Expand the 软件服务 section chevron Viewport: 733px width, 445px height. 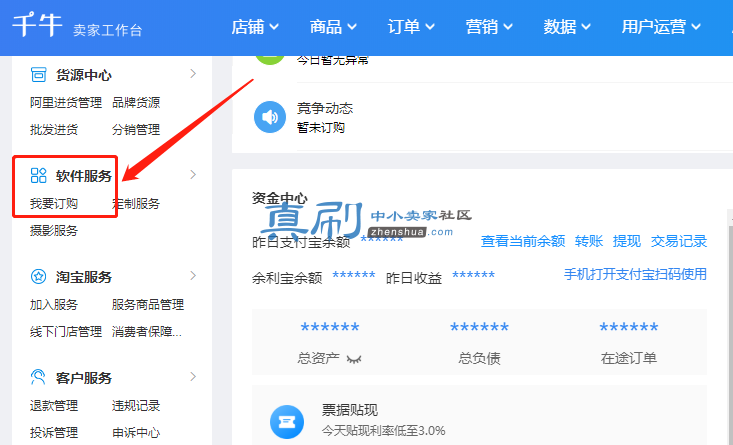pyautogui.click(x=193, y=175)
